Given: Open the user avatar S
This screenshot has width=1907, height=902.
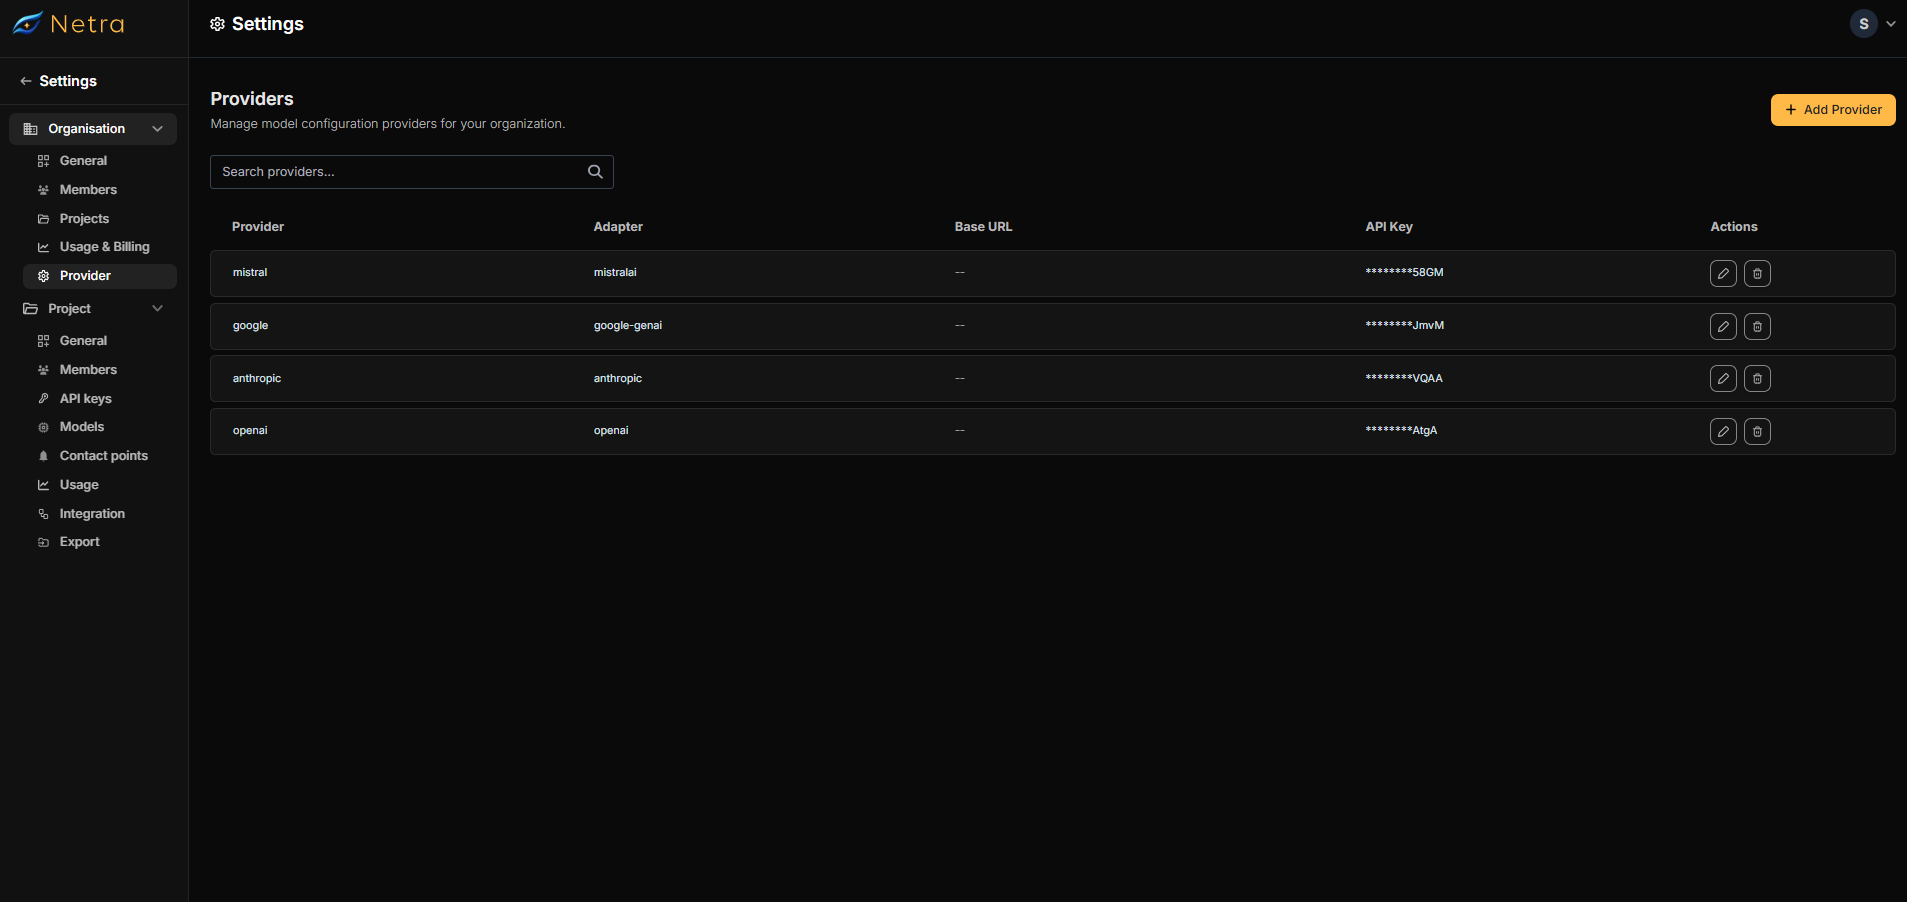Looking at the screenshot, I should coord(1863,24).
